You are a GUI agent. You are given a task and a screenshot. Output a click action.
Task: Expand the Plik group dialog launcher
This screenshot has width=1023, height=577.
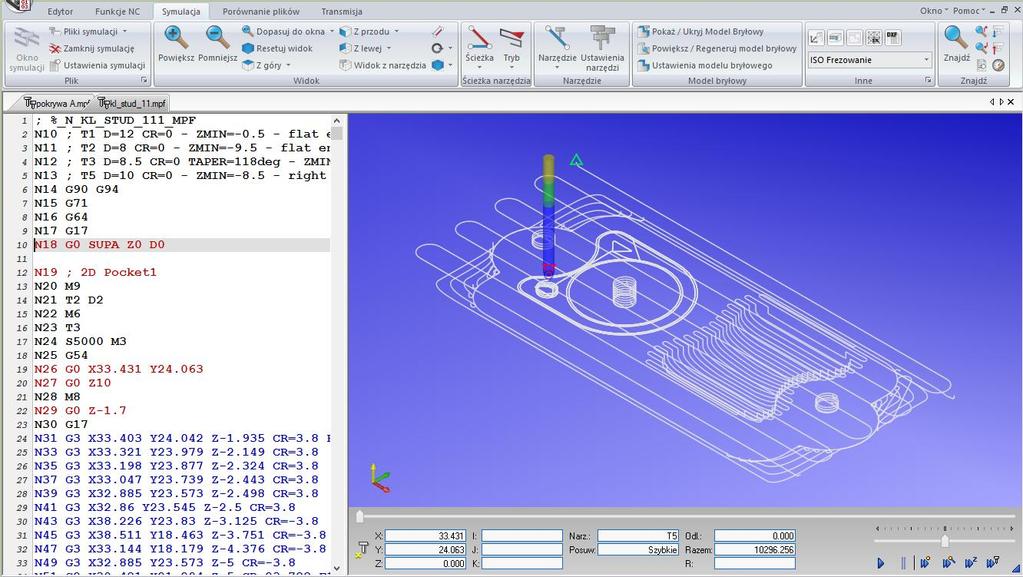[x=144, y=80]
